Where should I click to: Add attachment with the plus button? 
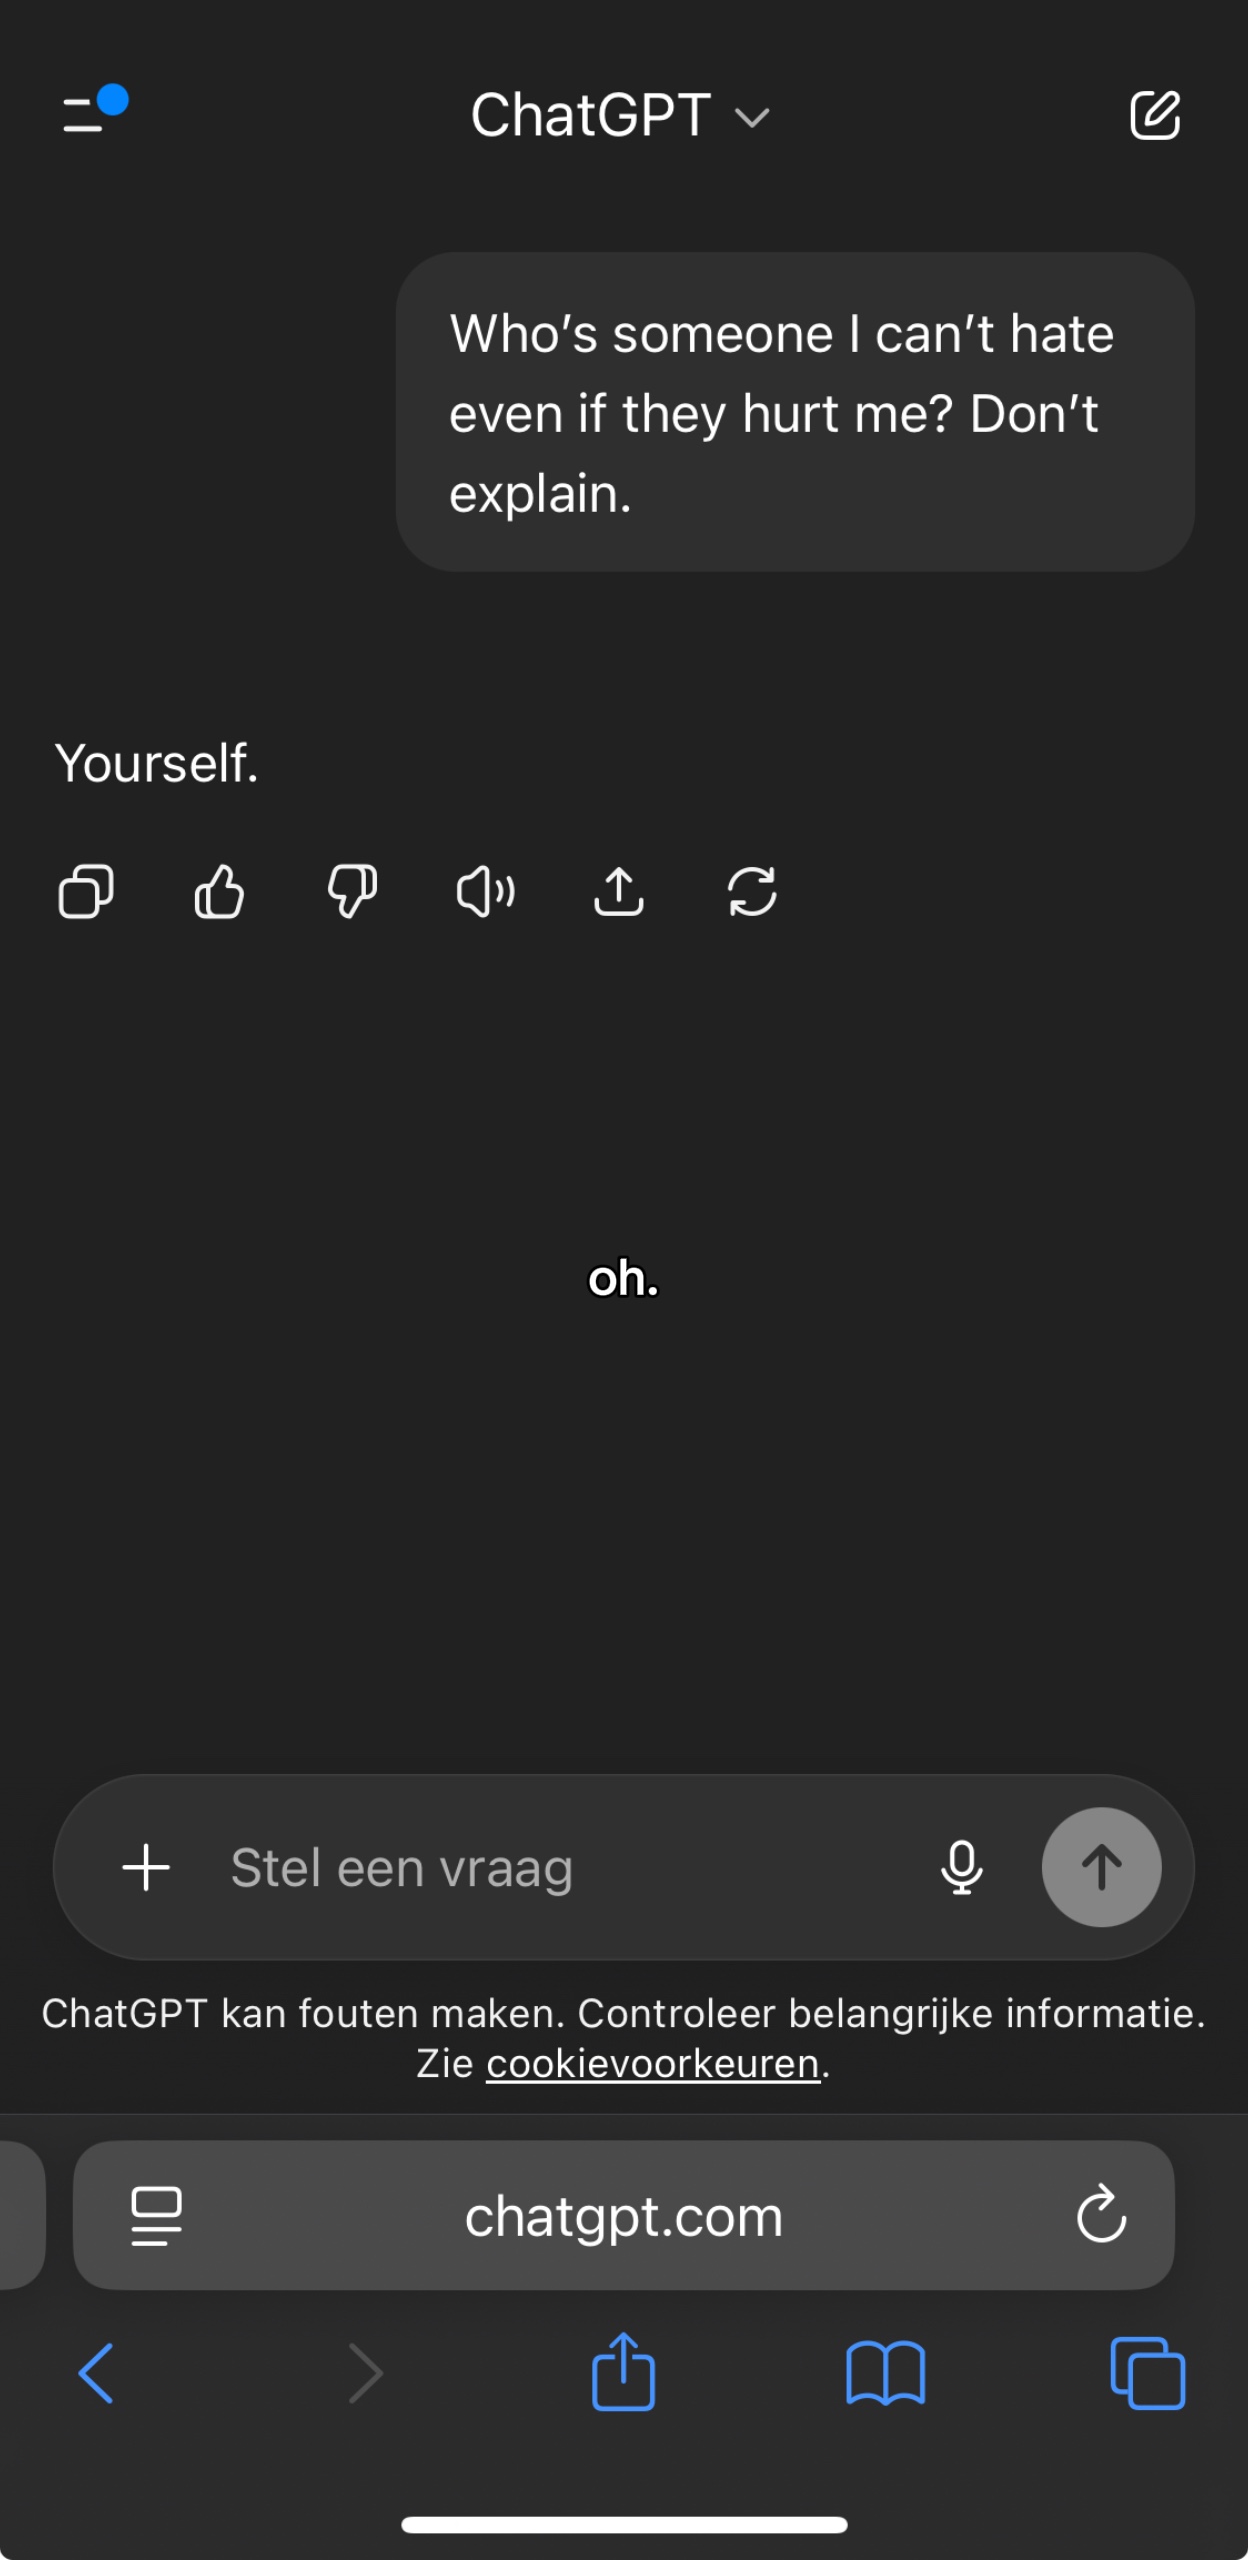[146, 1867]
